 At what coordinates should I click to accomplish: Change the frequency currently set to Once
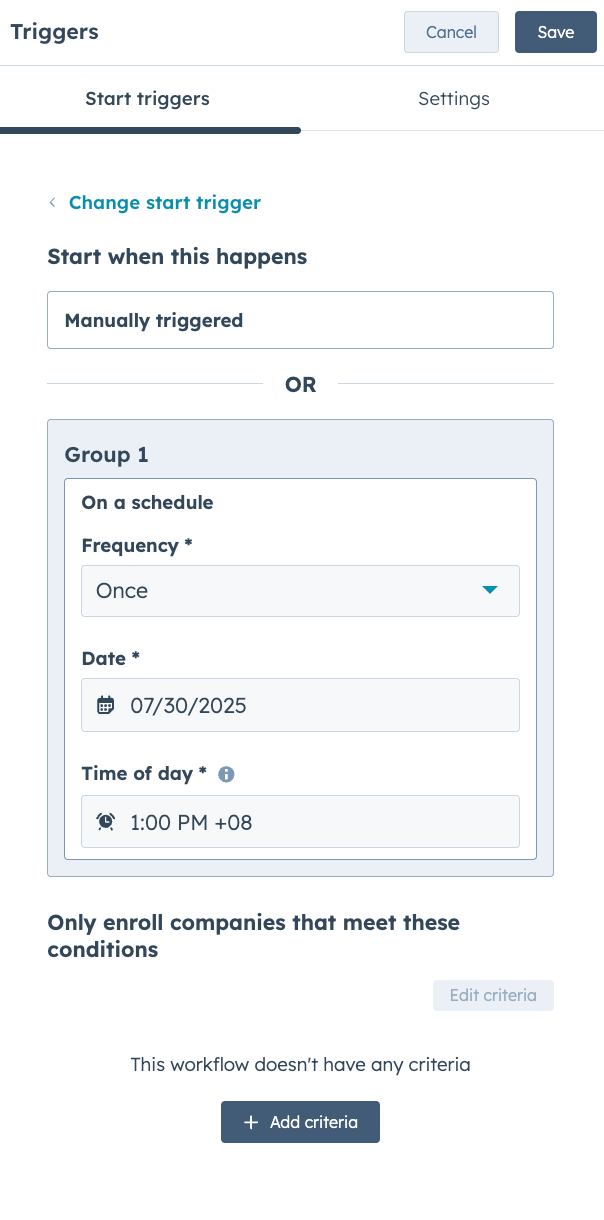tap(300, 591)
